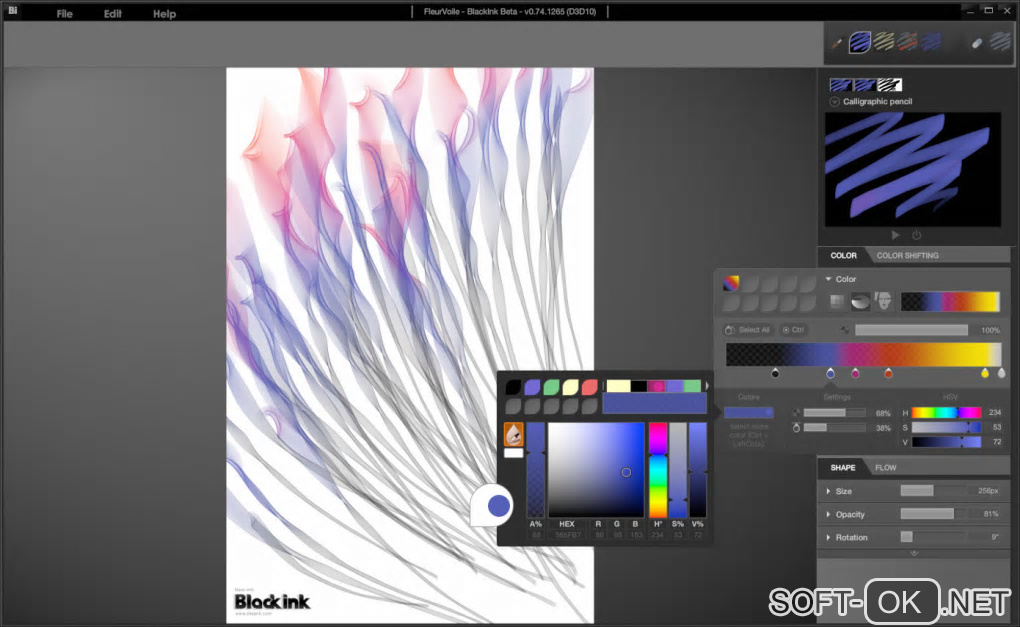Choose the red-teal scribble brush preset
1020x627 pixels.
point(907,42)
